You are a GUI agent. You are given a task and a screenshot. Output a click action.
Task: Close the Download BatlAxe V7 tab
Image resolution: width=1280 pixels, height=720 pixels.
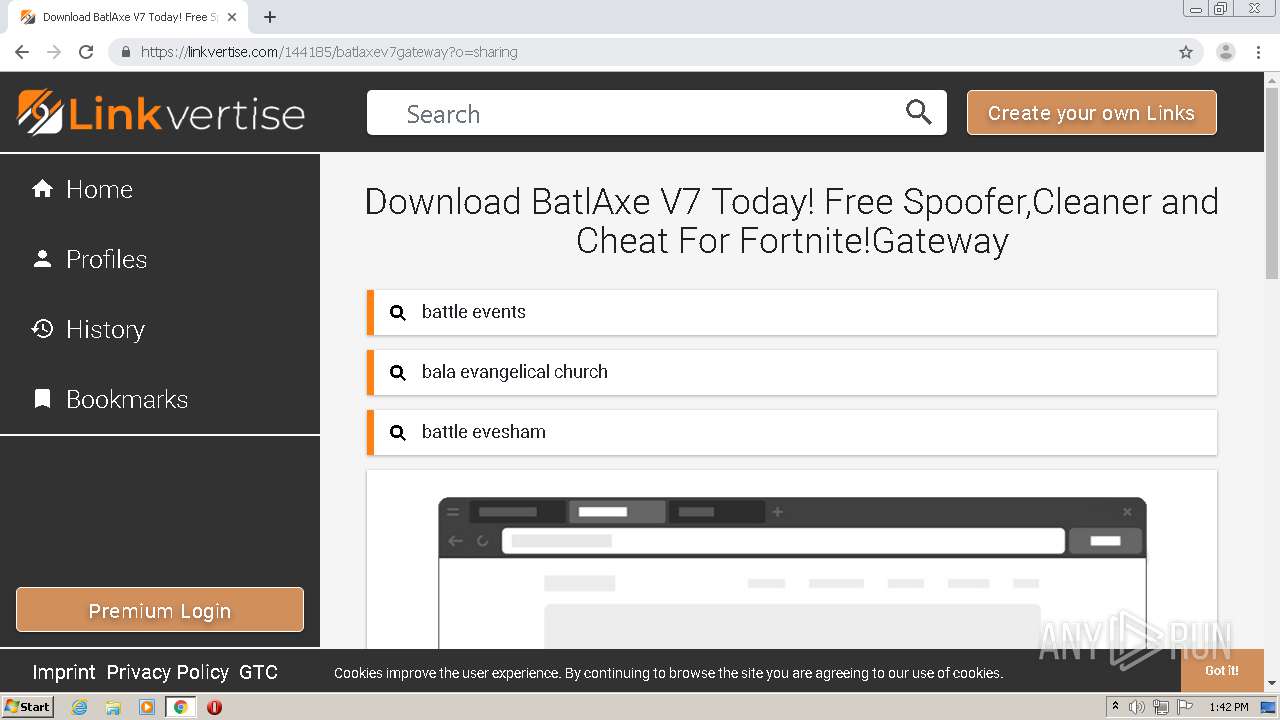pos(232,17)
